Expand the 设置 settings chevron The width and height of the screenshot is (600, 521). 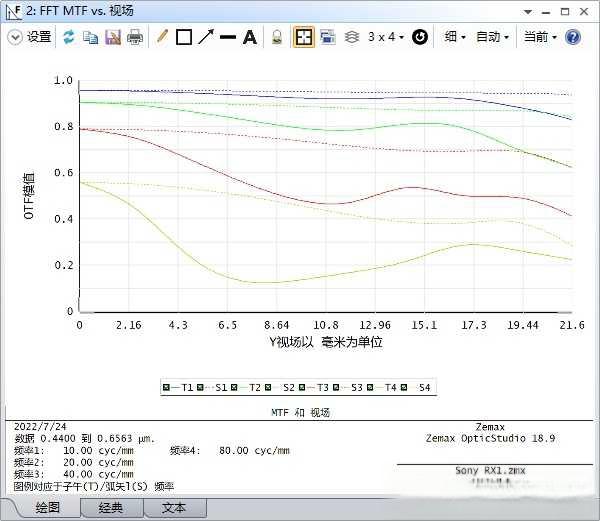coord(15,37)
